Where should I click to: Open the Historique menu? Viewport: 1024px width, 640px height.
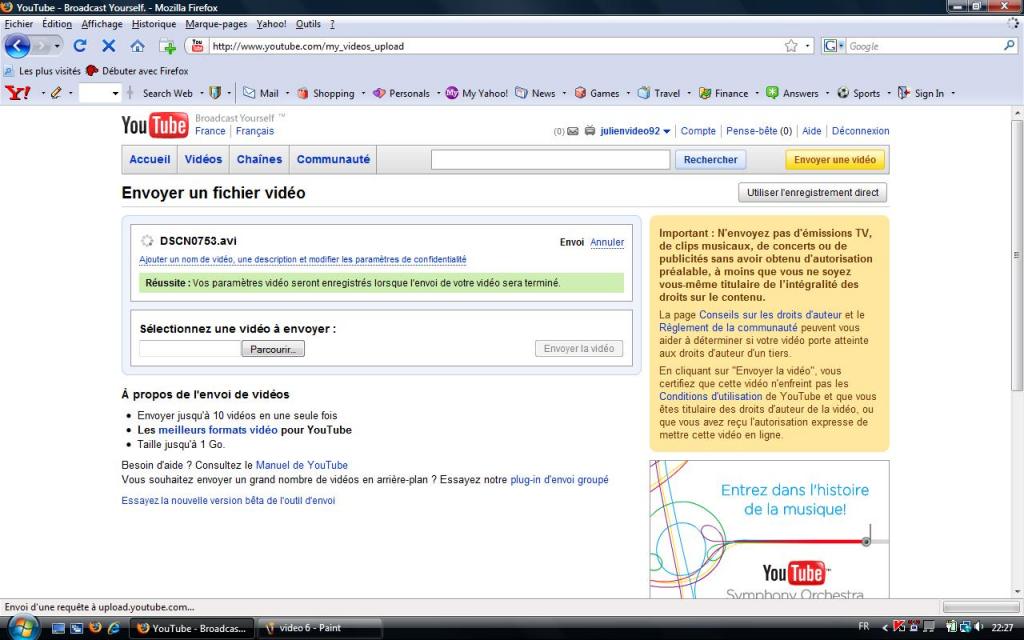click(x=153, y=24)
